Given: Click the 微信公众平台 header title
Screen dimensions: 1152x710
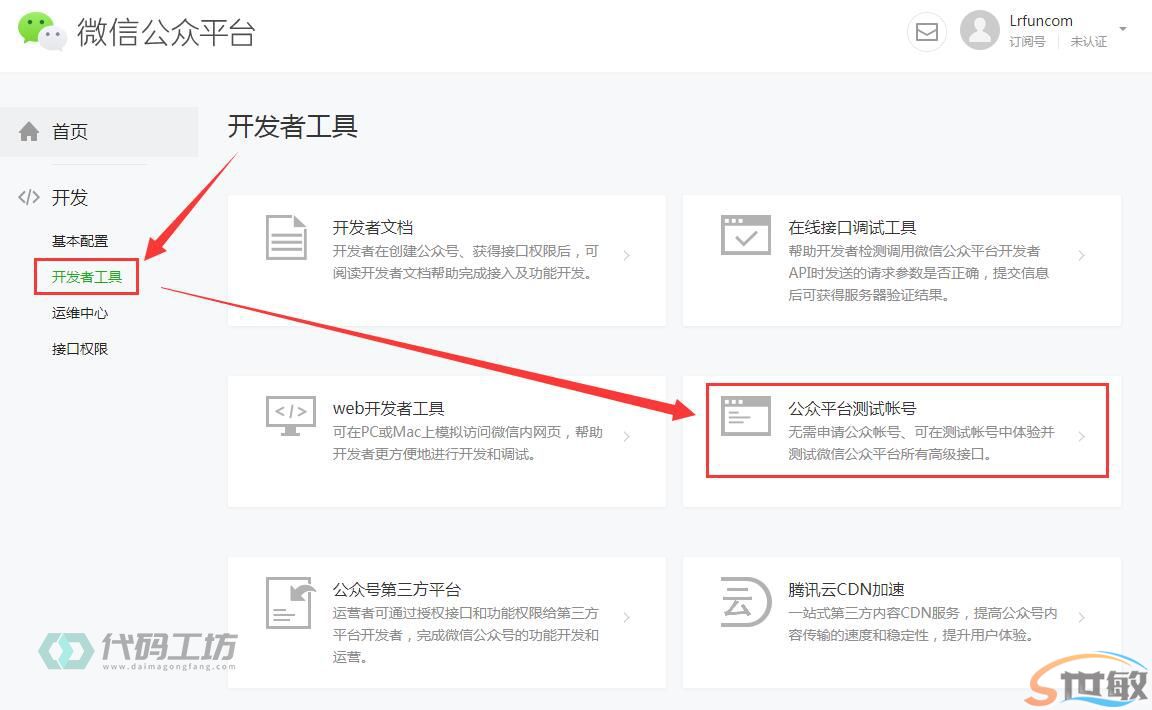Looking at the screenshot, I should pyautogui.click(x=166, y=32).
